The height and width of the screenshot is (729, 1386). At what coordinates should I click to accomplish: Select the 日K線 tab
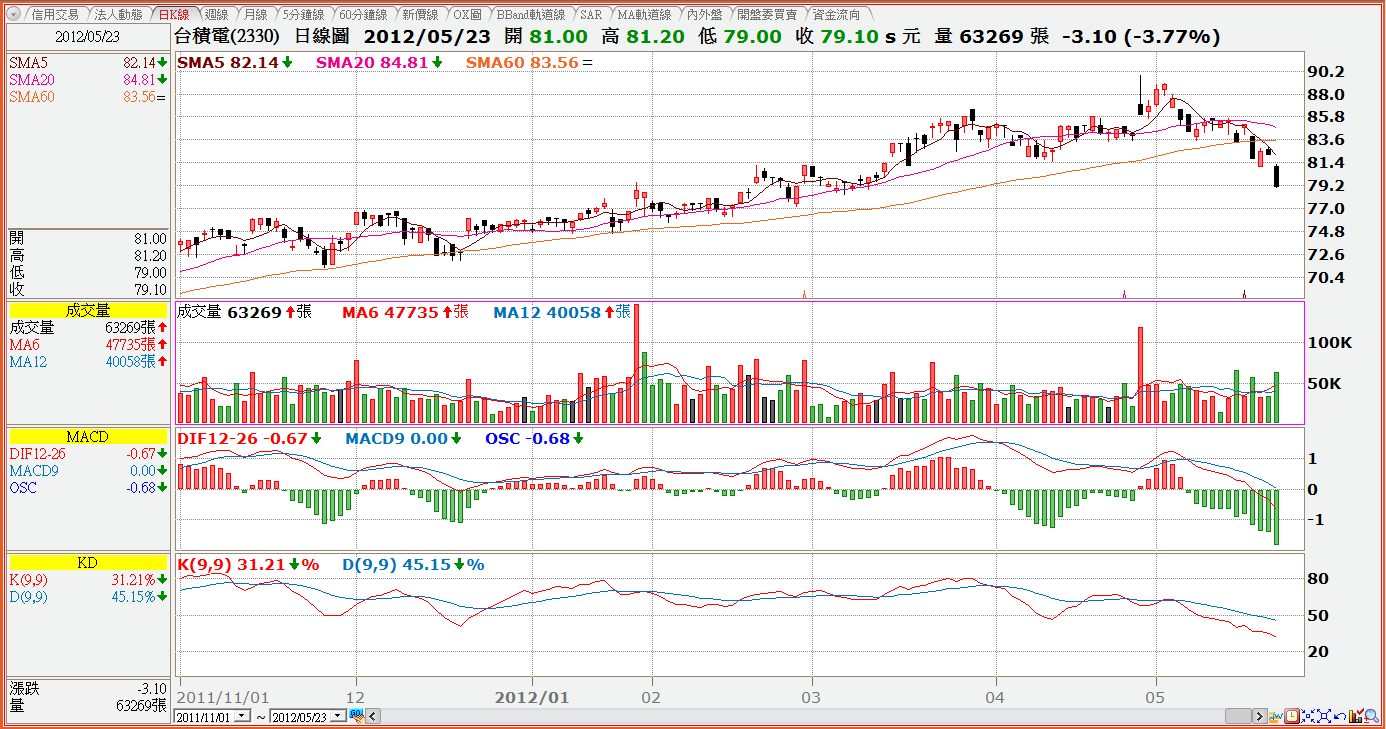[175, 15]
